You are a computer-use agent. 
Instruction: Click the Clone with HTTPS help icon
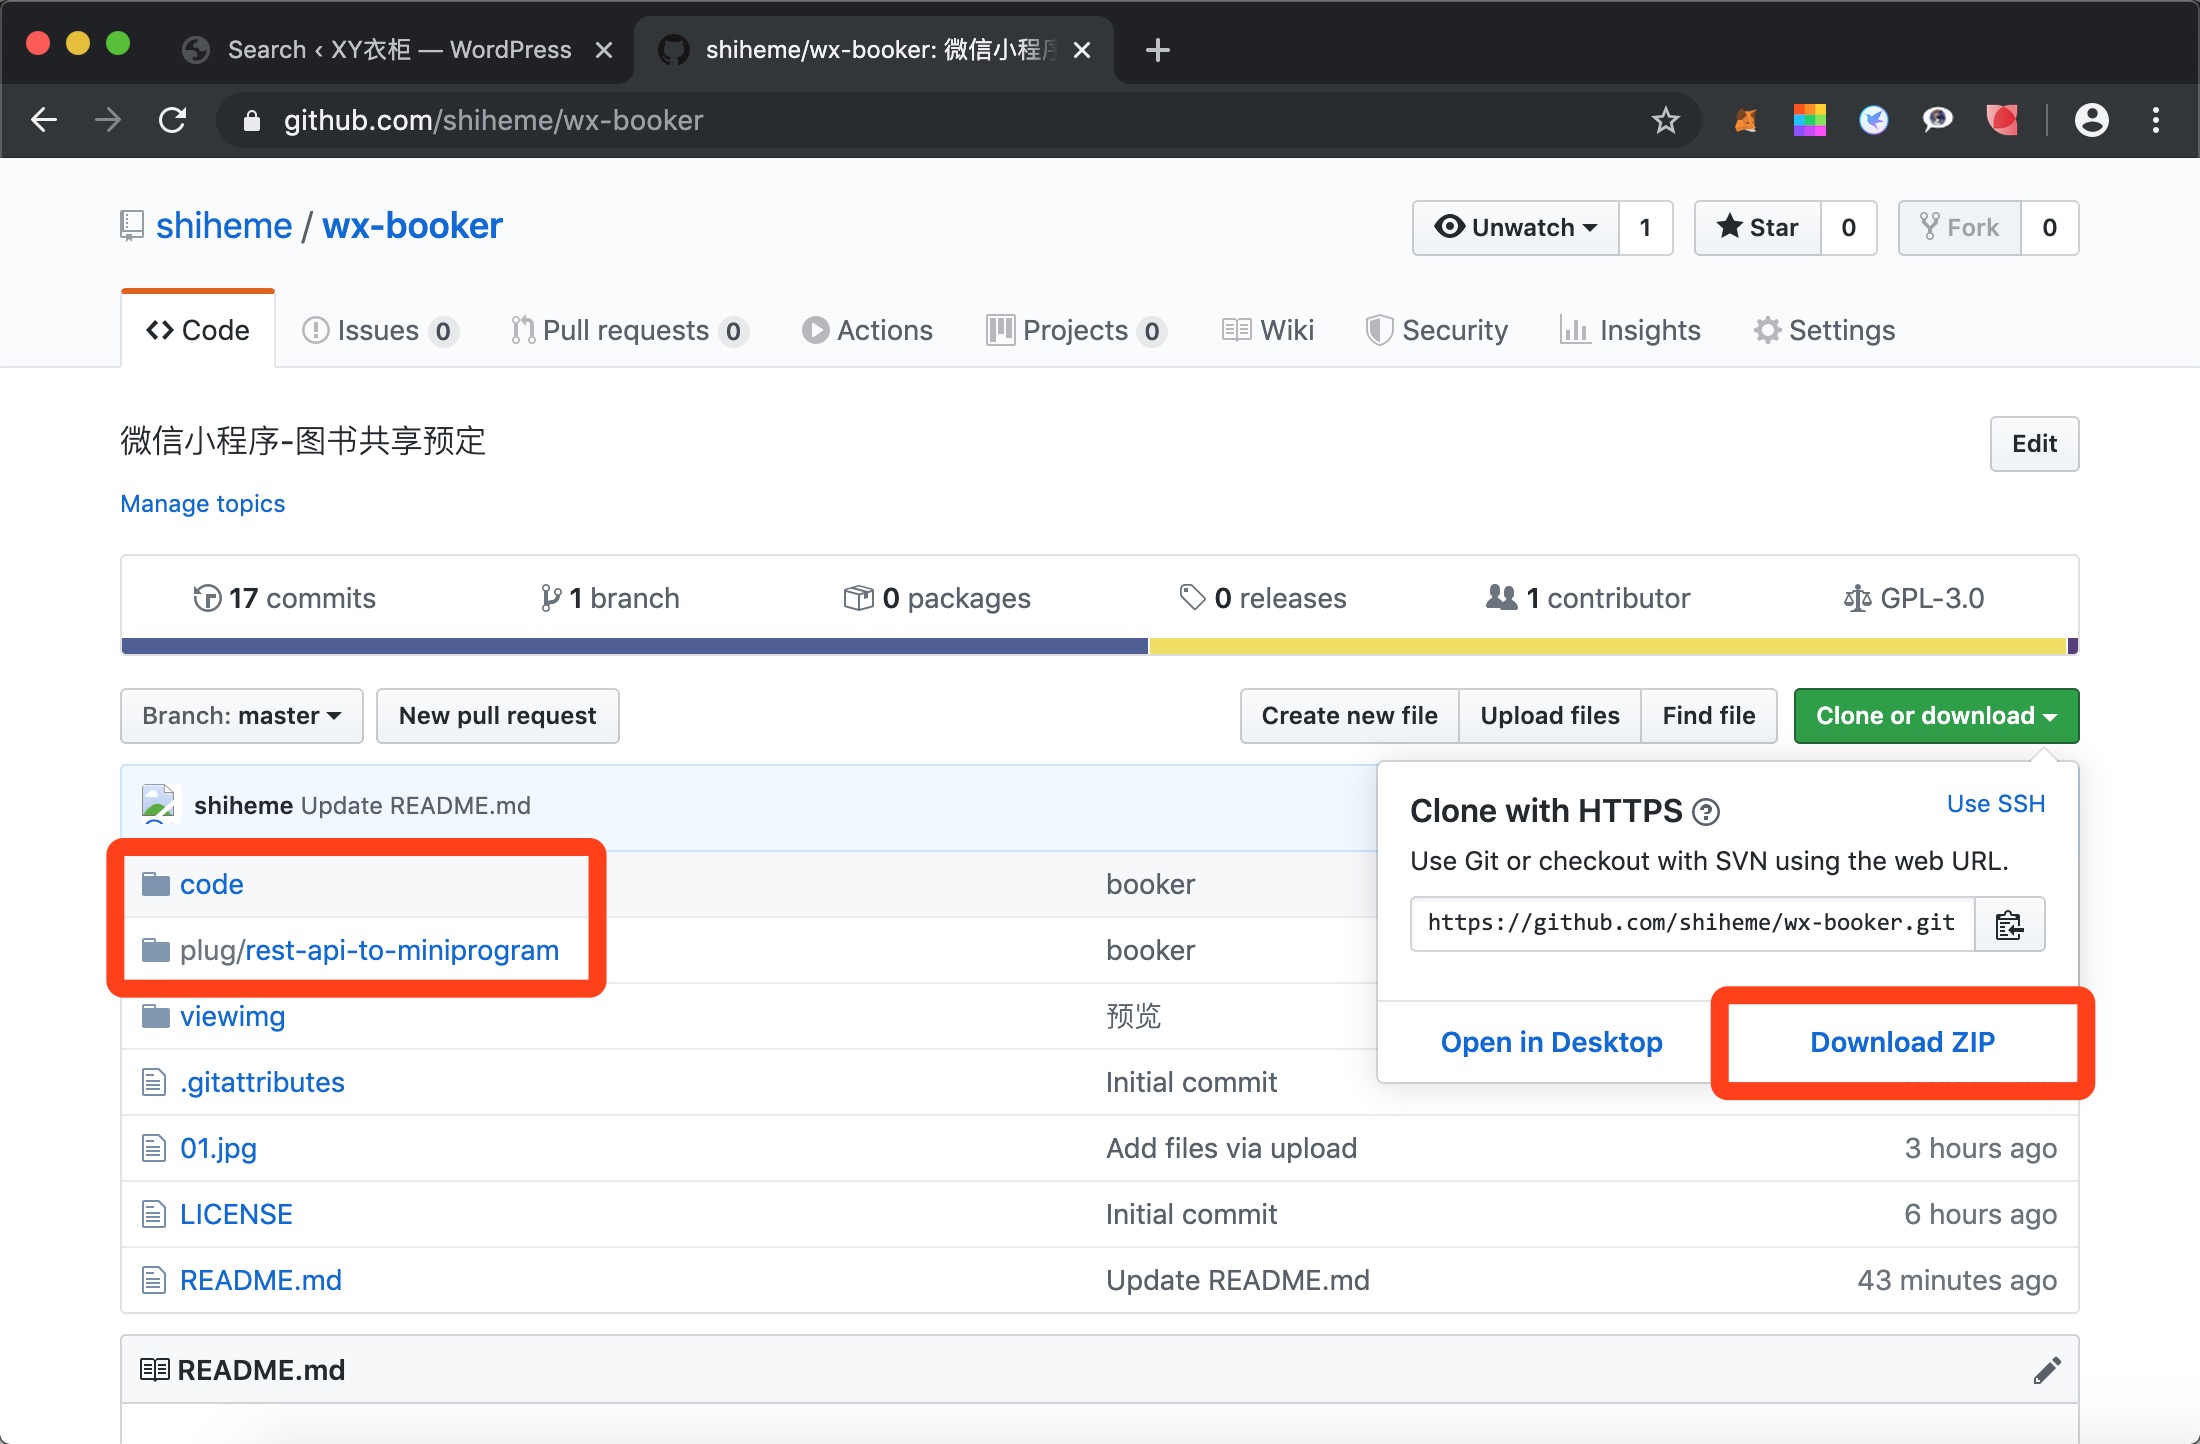click(1706, 812)
